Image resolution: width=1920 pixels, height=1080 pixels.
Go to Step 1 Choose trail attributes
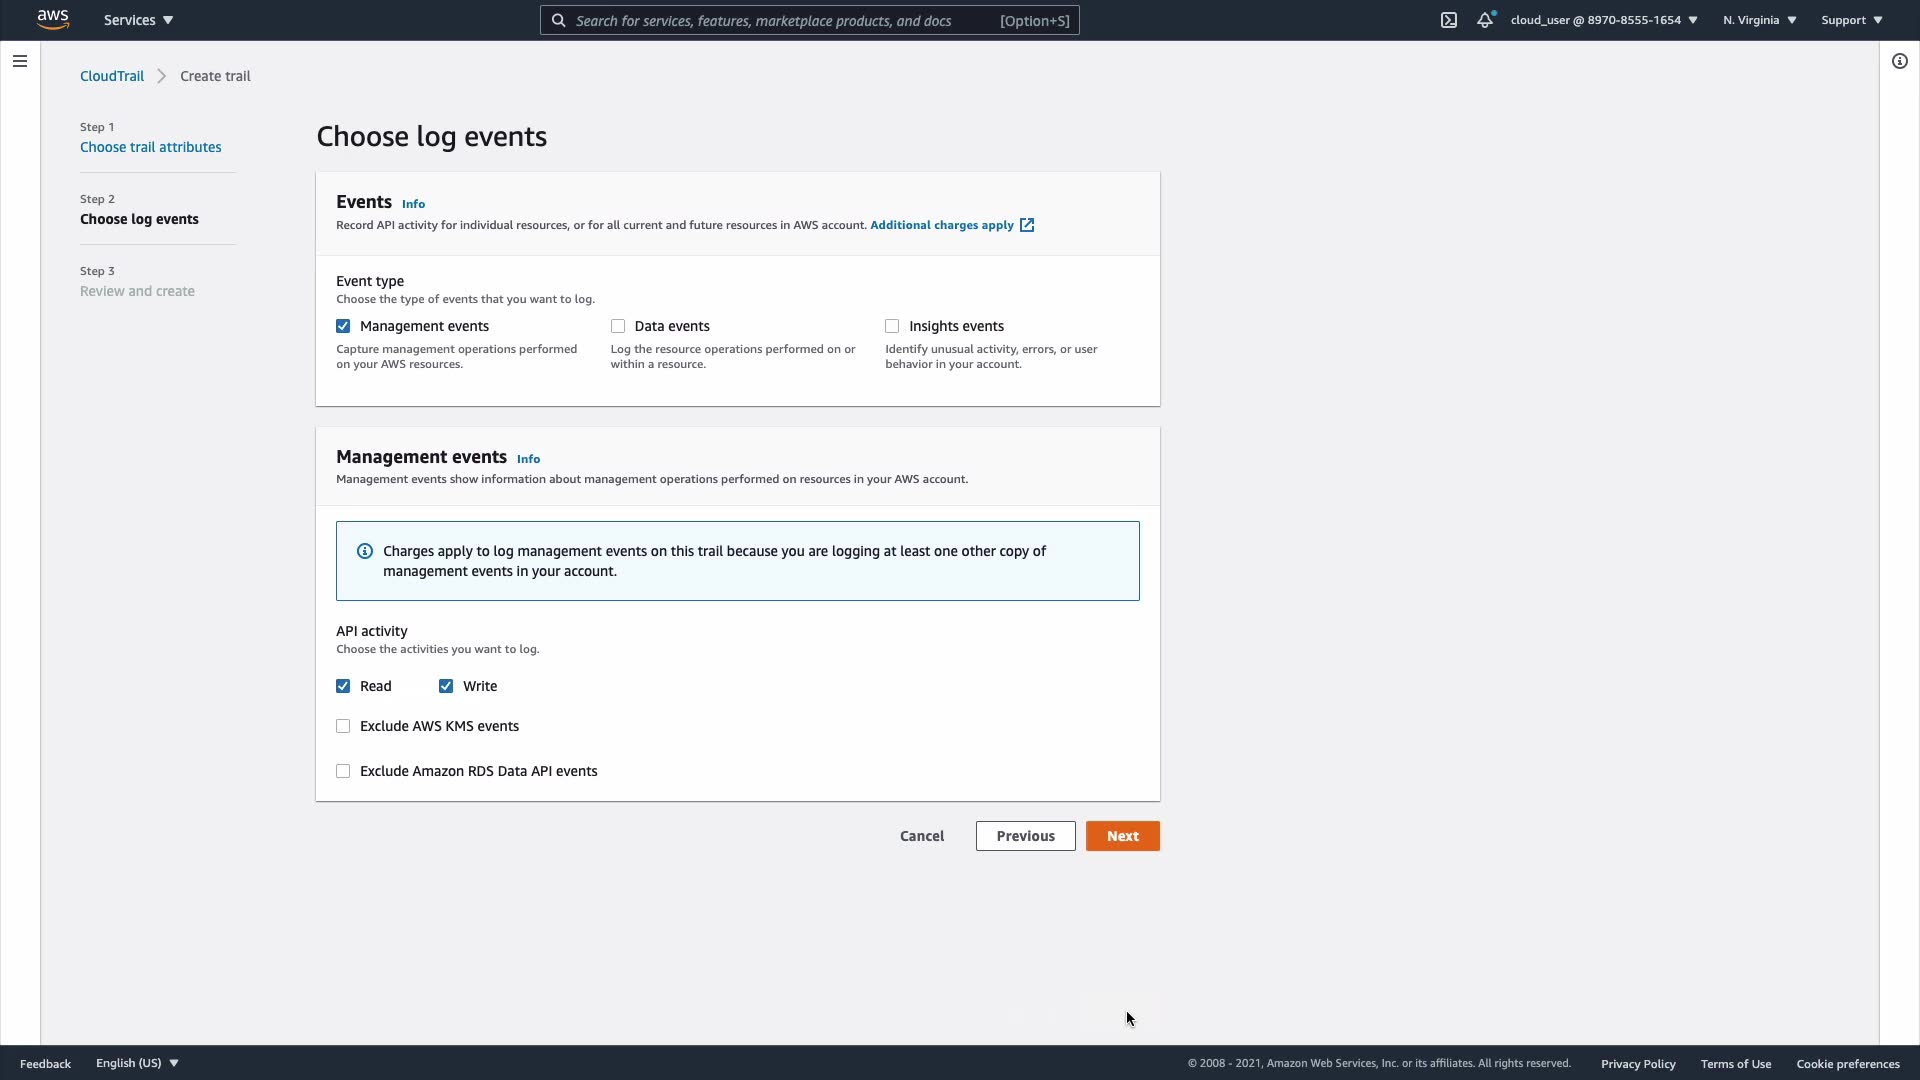pos(151,147)
